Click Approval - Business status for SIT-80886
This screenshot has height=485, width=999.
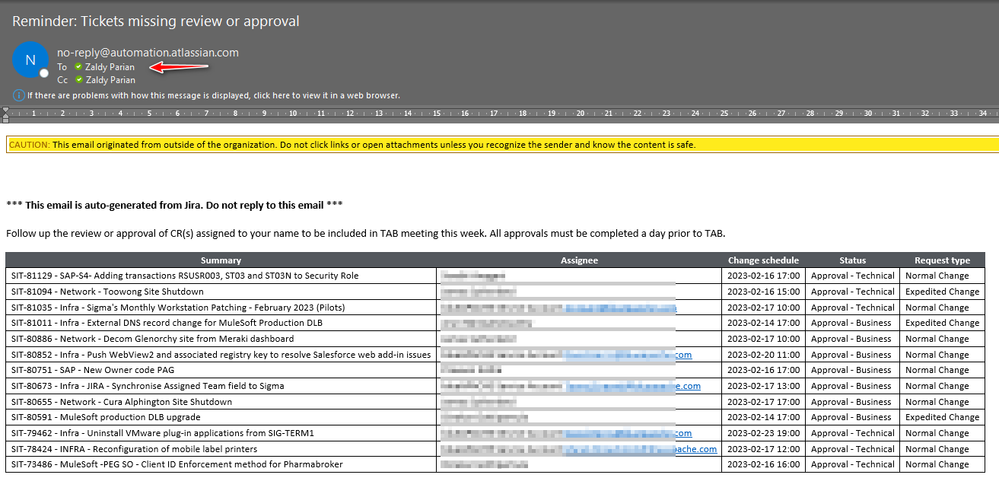click(x=851, y=338)
